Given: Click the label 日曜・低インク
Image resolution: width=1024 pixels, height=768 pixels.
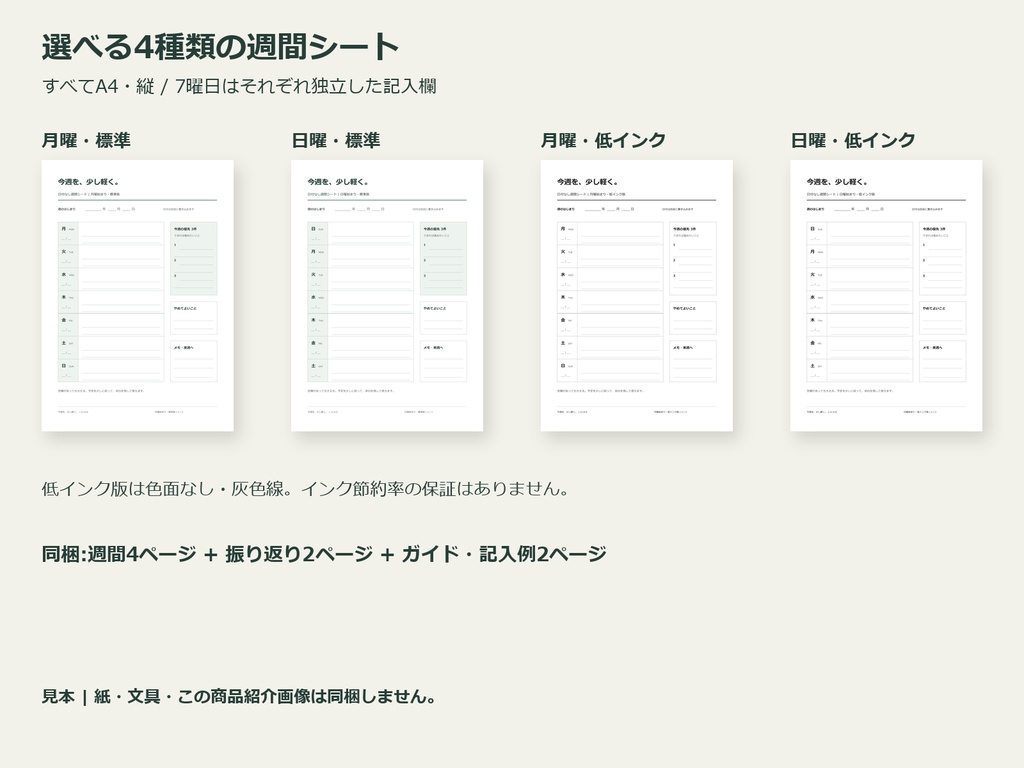Looking at the screenshot, I should click(x=853, y=140).
